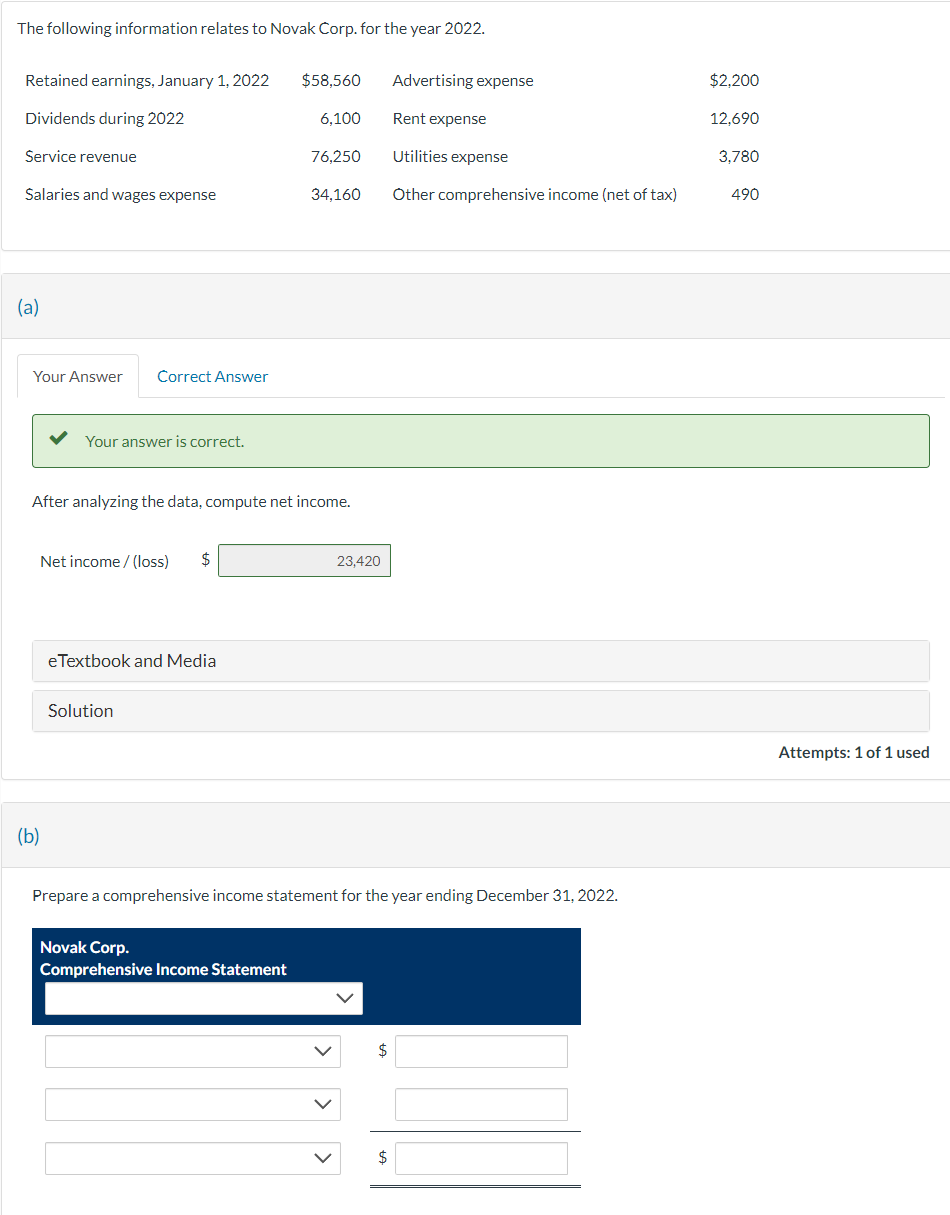Click the part (b) section header
Screen dimensions: 950x1215
point(476,835)
